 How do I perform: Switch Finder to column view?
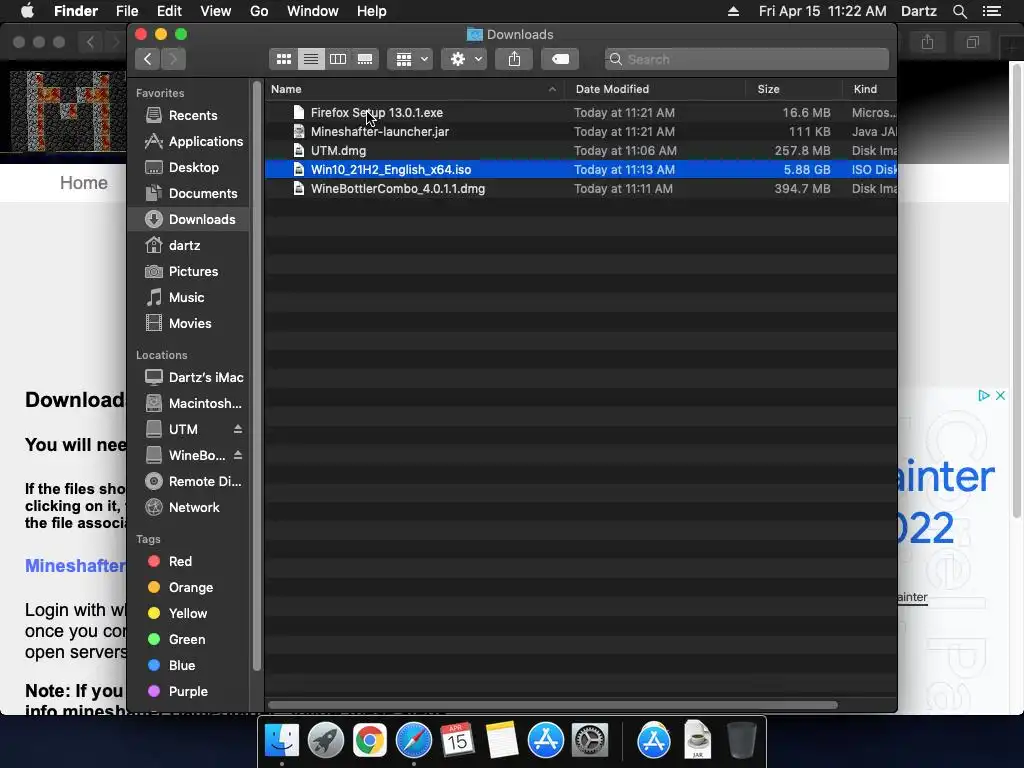pos(338,59)
